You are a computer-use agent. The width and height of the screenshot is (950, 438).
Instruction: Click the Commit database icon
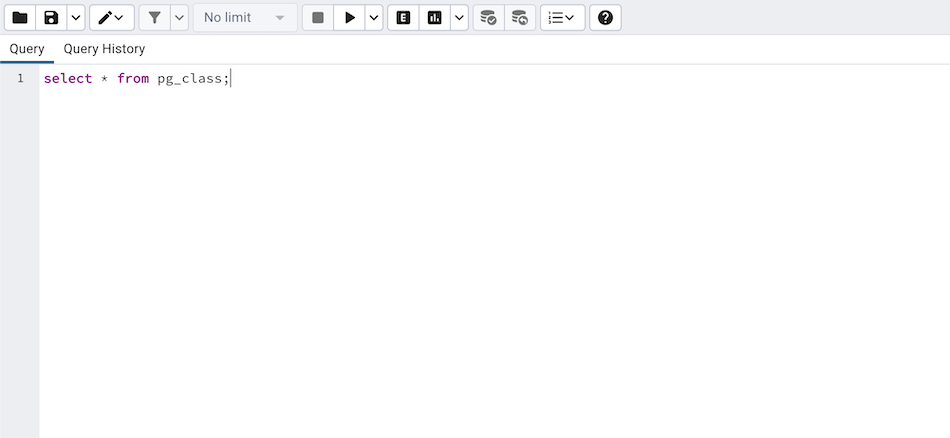tap(488, 18)
